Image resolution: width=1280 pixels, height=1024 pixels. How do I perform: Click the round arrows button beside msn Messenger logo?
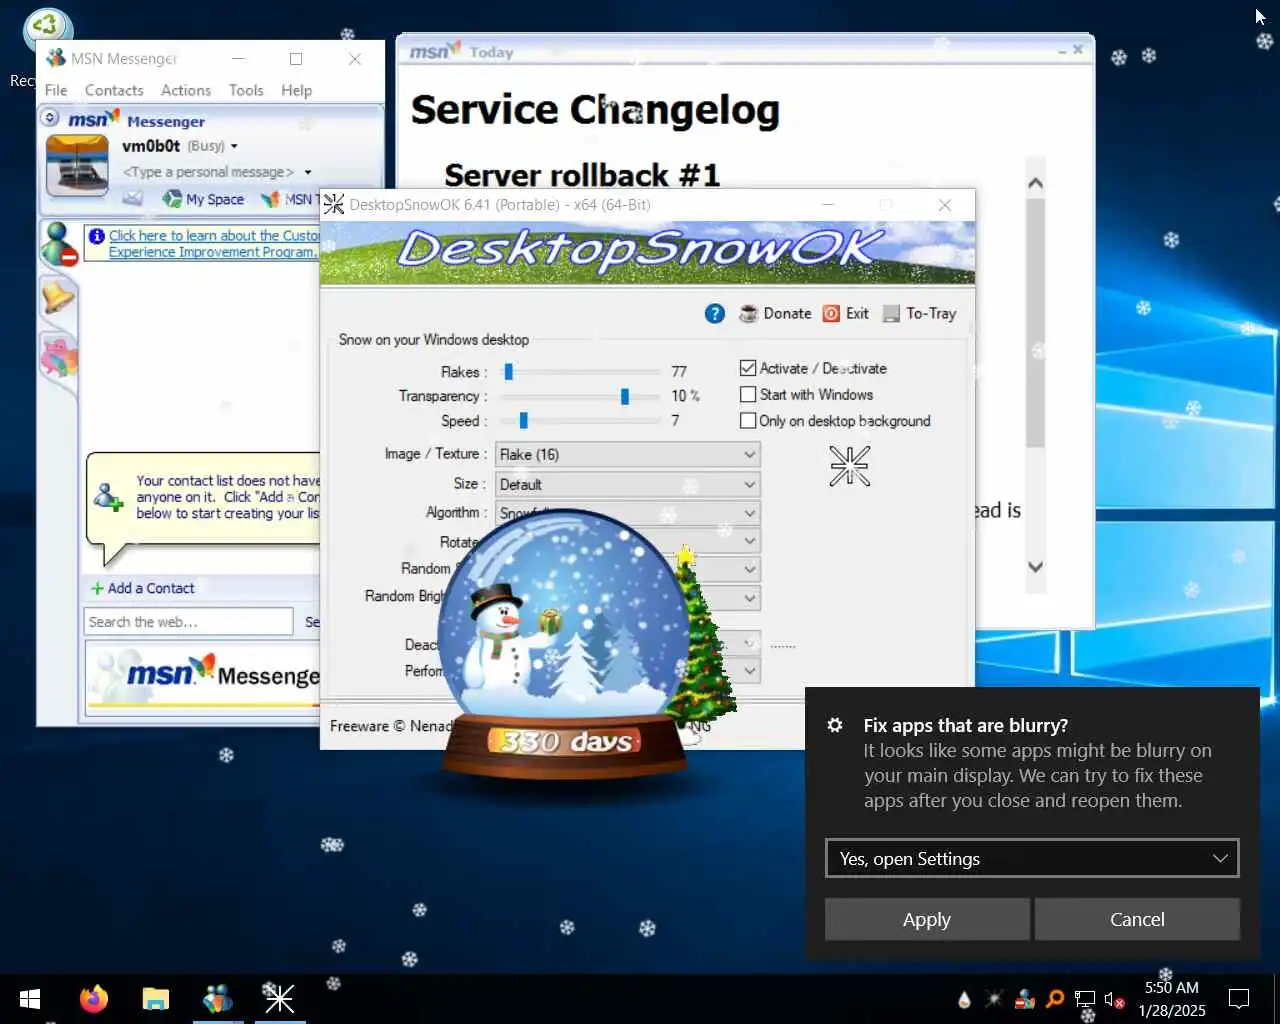(50, 118)
